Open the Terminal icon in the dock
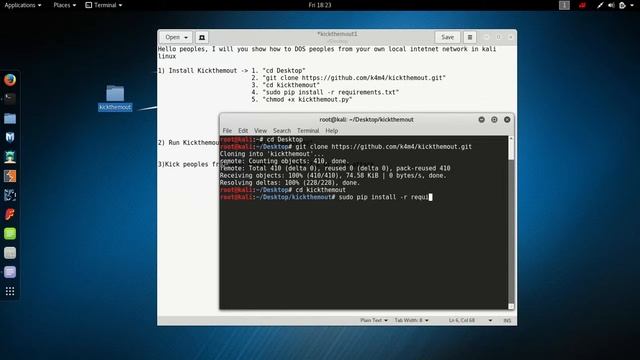This screenshot has width=640, height=360. (x=10, y=98)
